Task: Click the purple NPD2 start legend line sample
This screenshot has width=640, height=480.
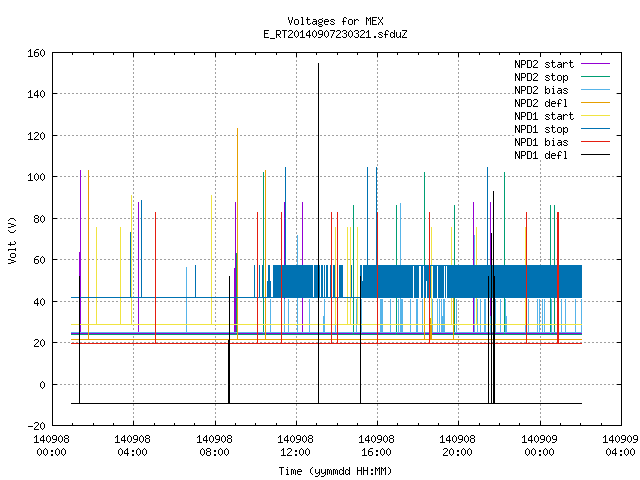Action: pyautogui.click(x=596, y=64)
